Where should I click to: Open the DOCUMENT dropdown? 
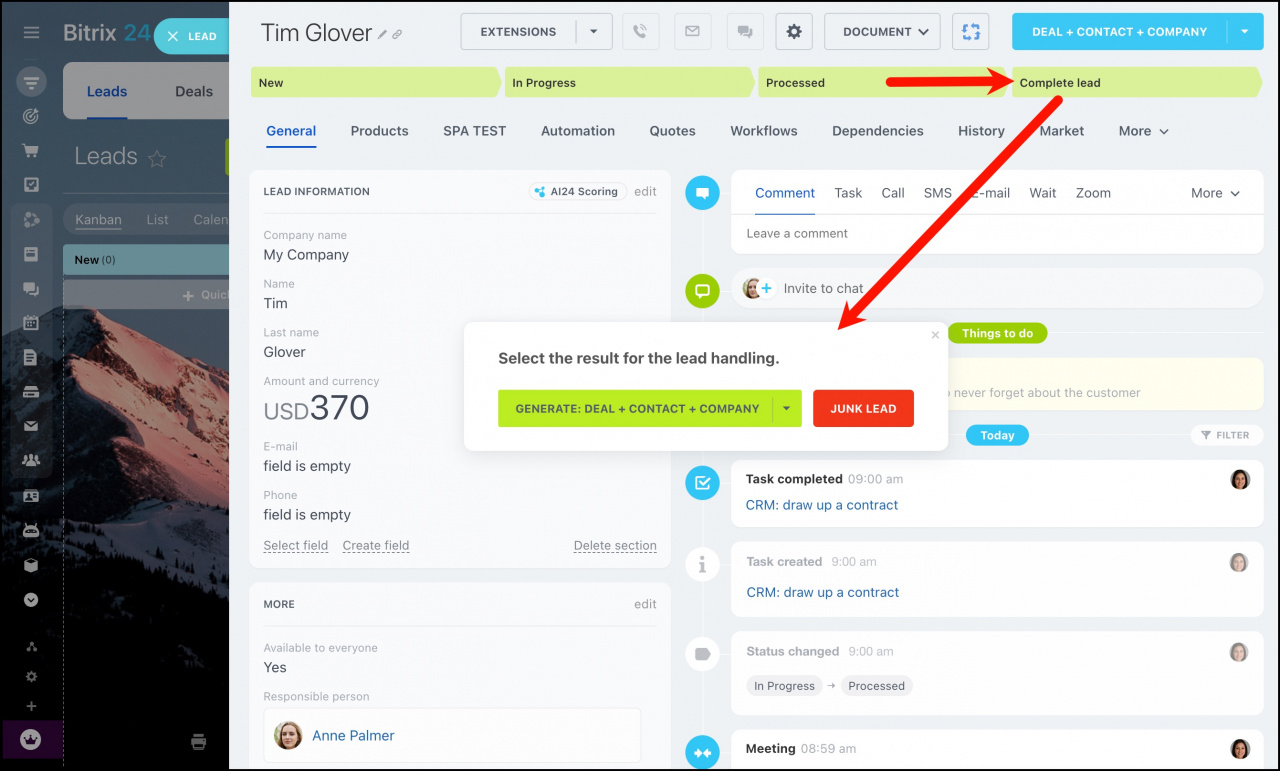(882, 32)
